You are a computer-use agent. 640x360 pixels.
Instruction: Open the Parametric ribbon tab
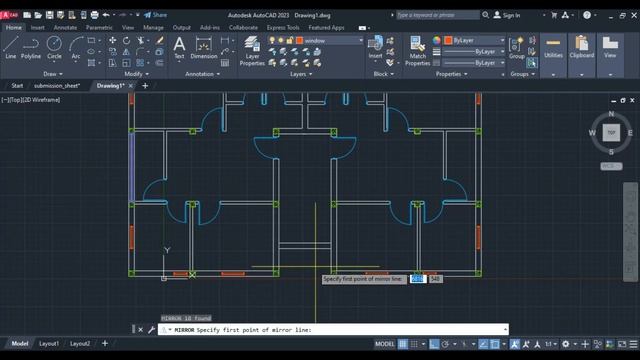(x=99, y=27)
